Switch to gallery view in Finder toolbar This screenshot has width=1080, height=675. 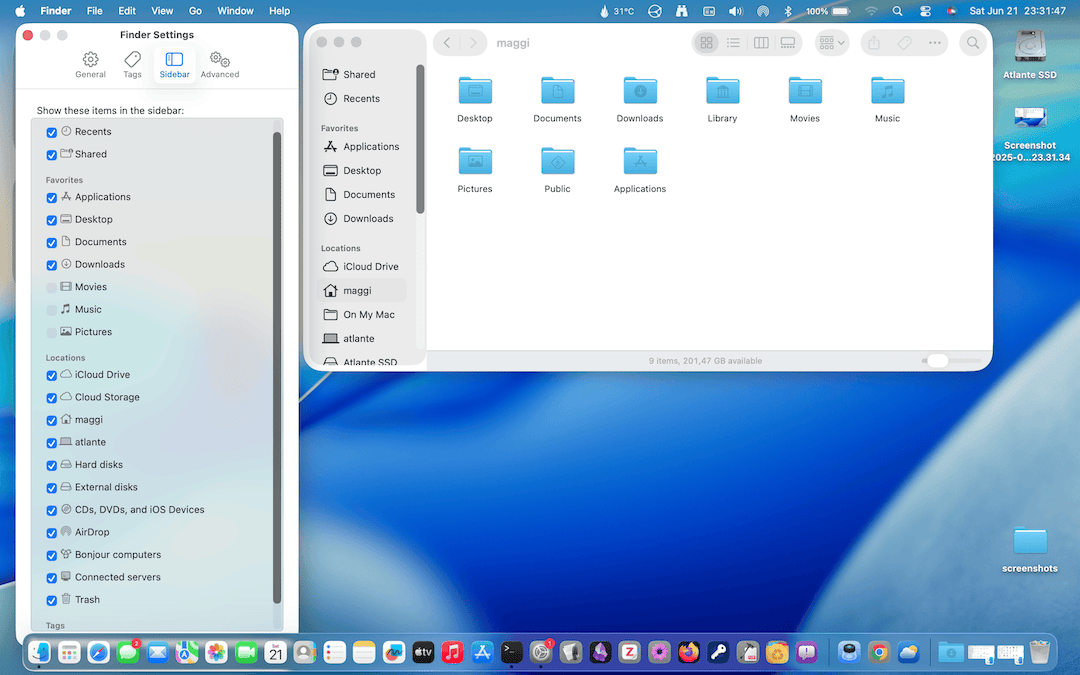788,43
